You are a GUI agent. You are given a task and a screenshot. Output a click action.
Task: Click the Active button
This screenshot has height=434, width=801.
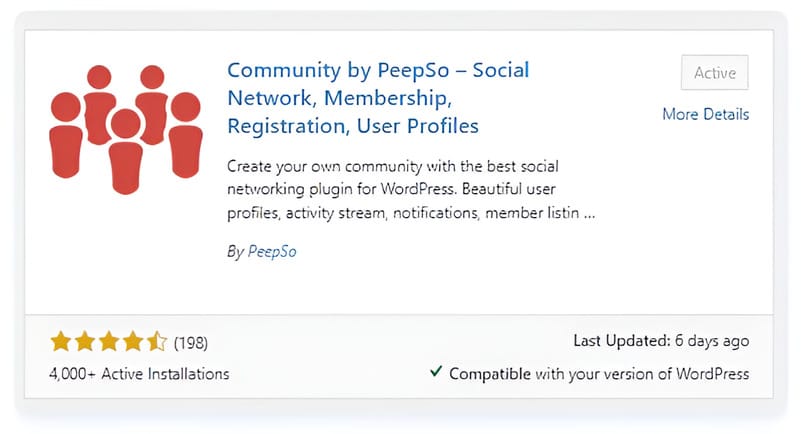[x=715, y=73]
